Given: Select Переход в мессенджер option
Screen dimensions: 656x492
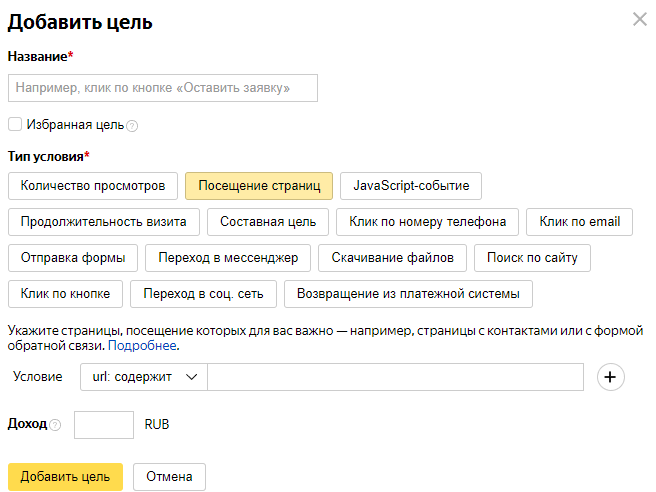Looking at the screenshot, I should pos(228,258).
